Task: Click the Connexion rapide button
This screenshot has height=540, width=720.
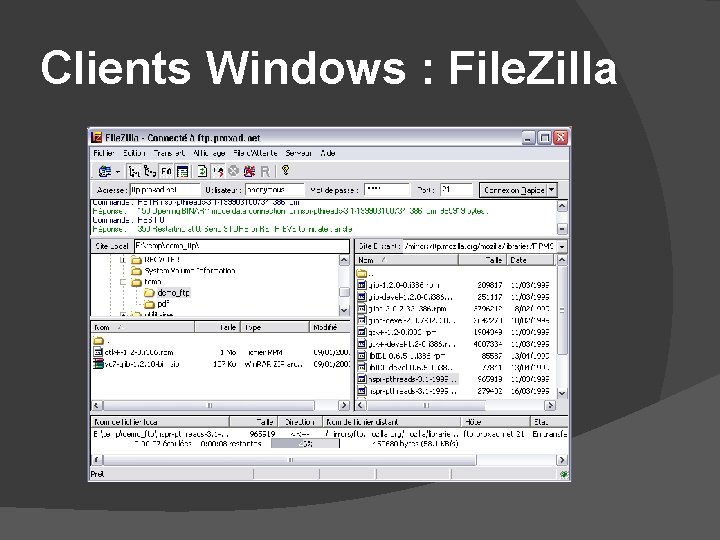Action: 513,190
